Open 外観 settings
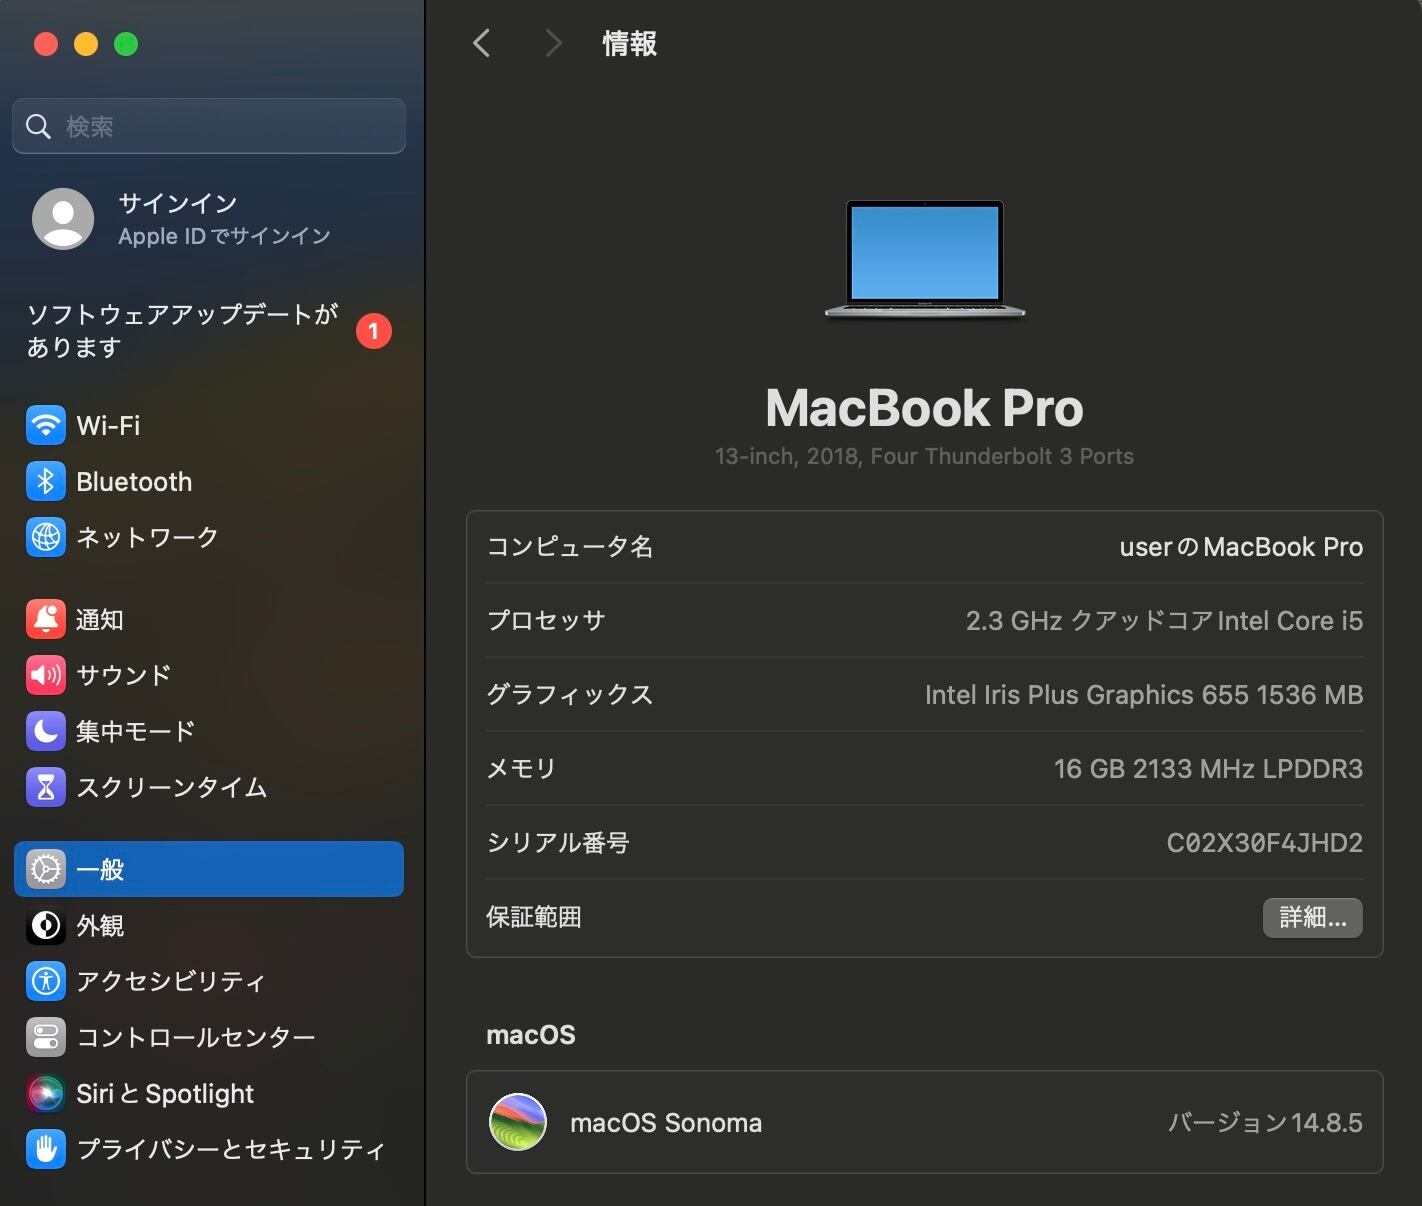This screenshot has width=1422, height=1206. (209, 925)
